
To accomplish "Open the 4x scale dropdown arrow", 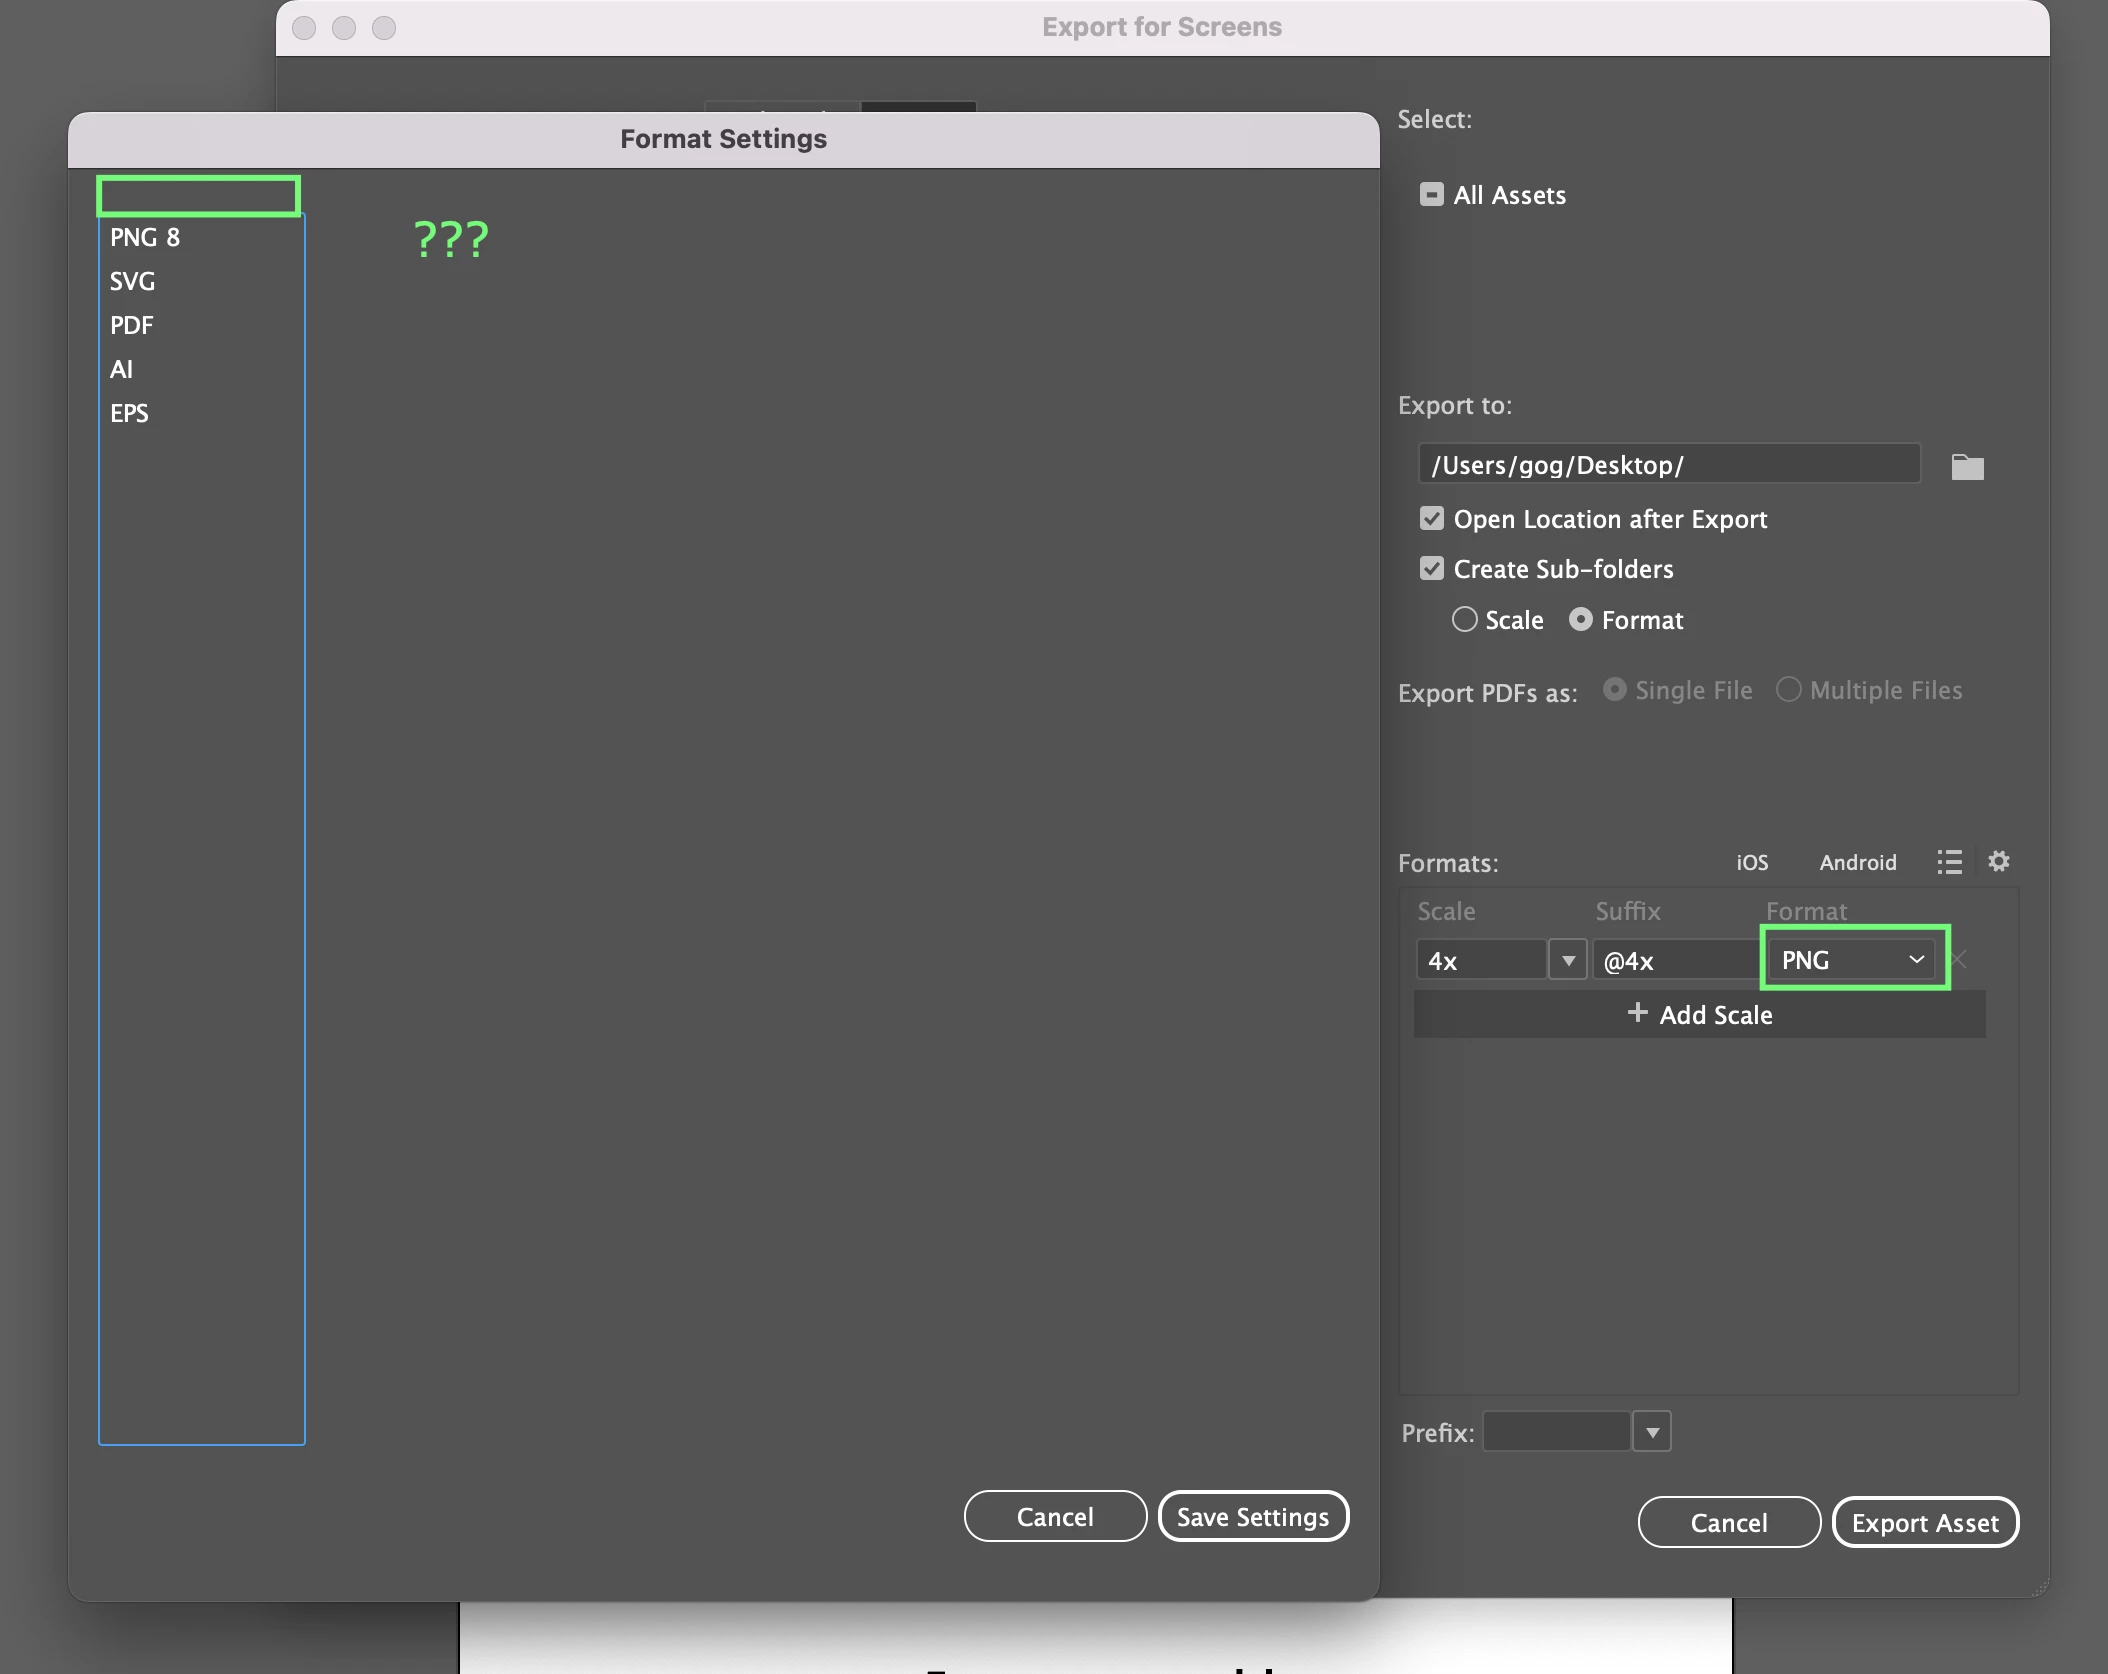I will coord(1567,961).
